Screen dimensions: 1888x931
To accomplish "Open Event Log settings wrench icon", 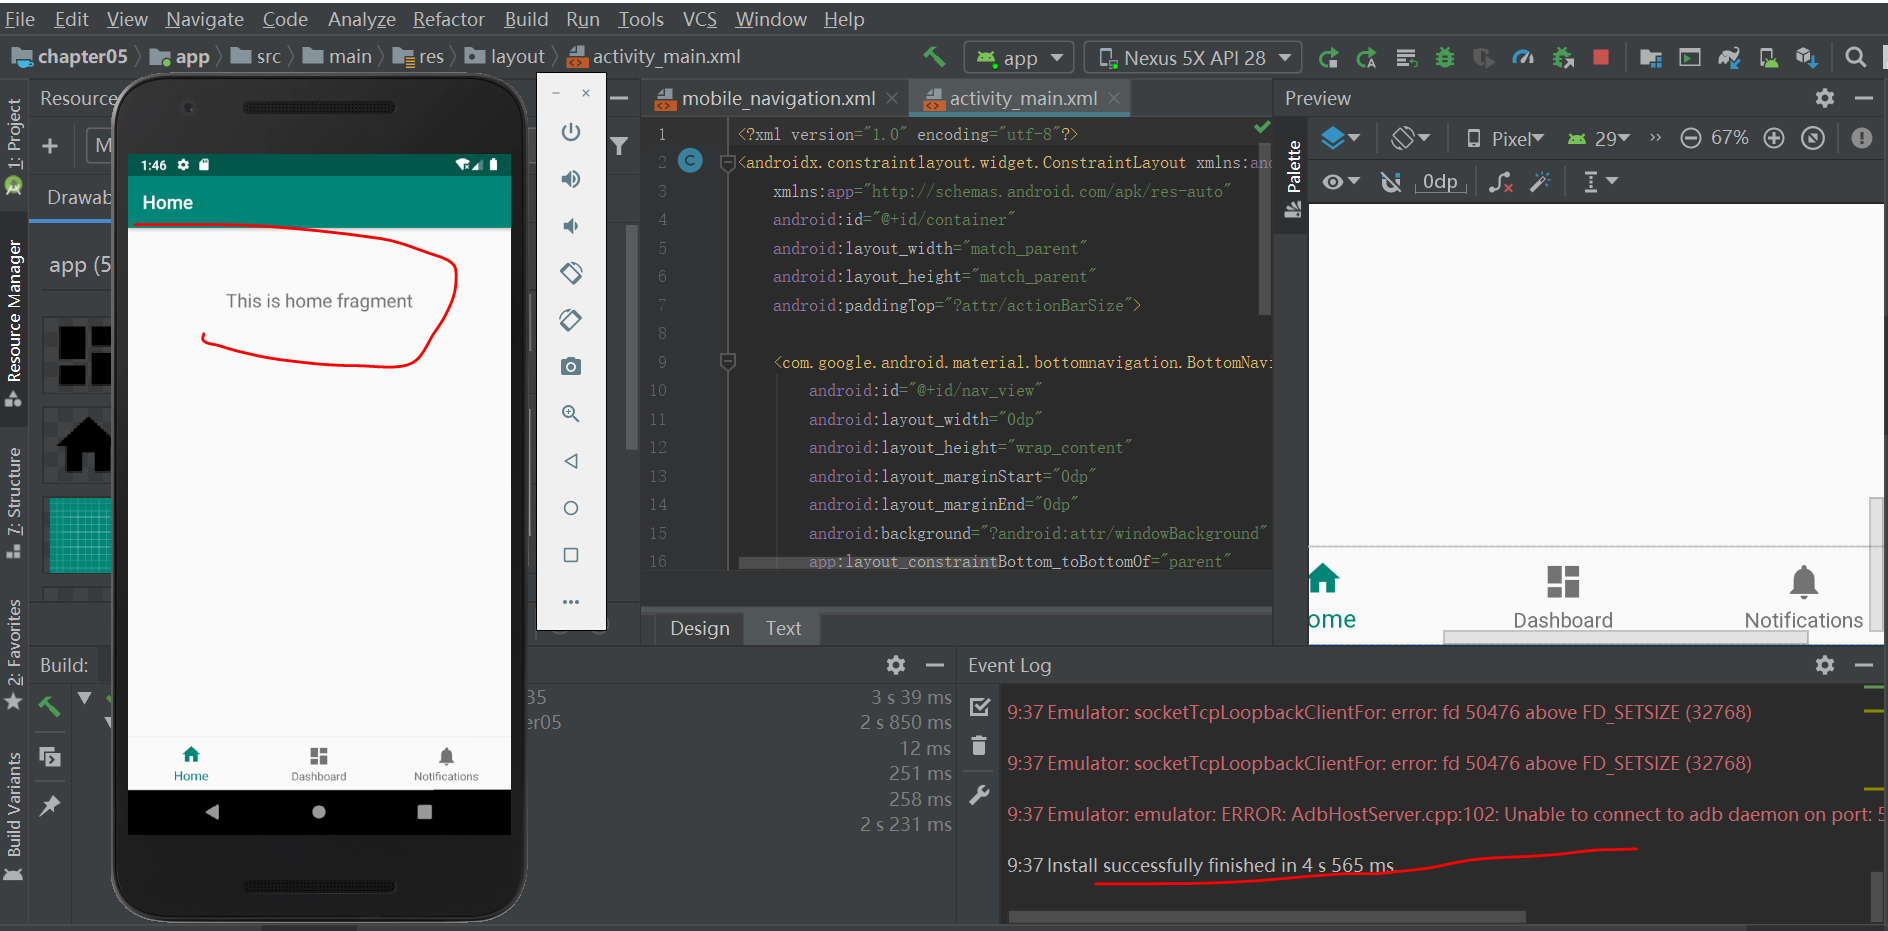I will click(979, 795).
